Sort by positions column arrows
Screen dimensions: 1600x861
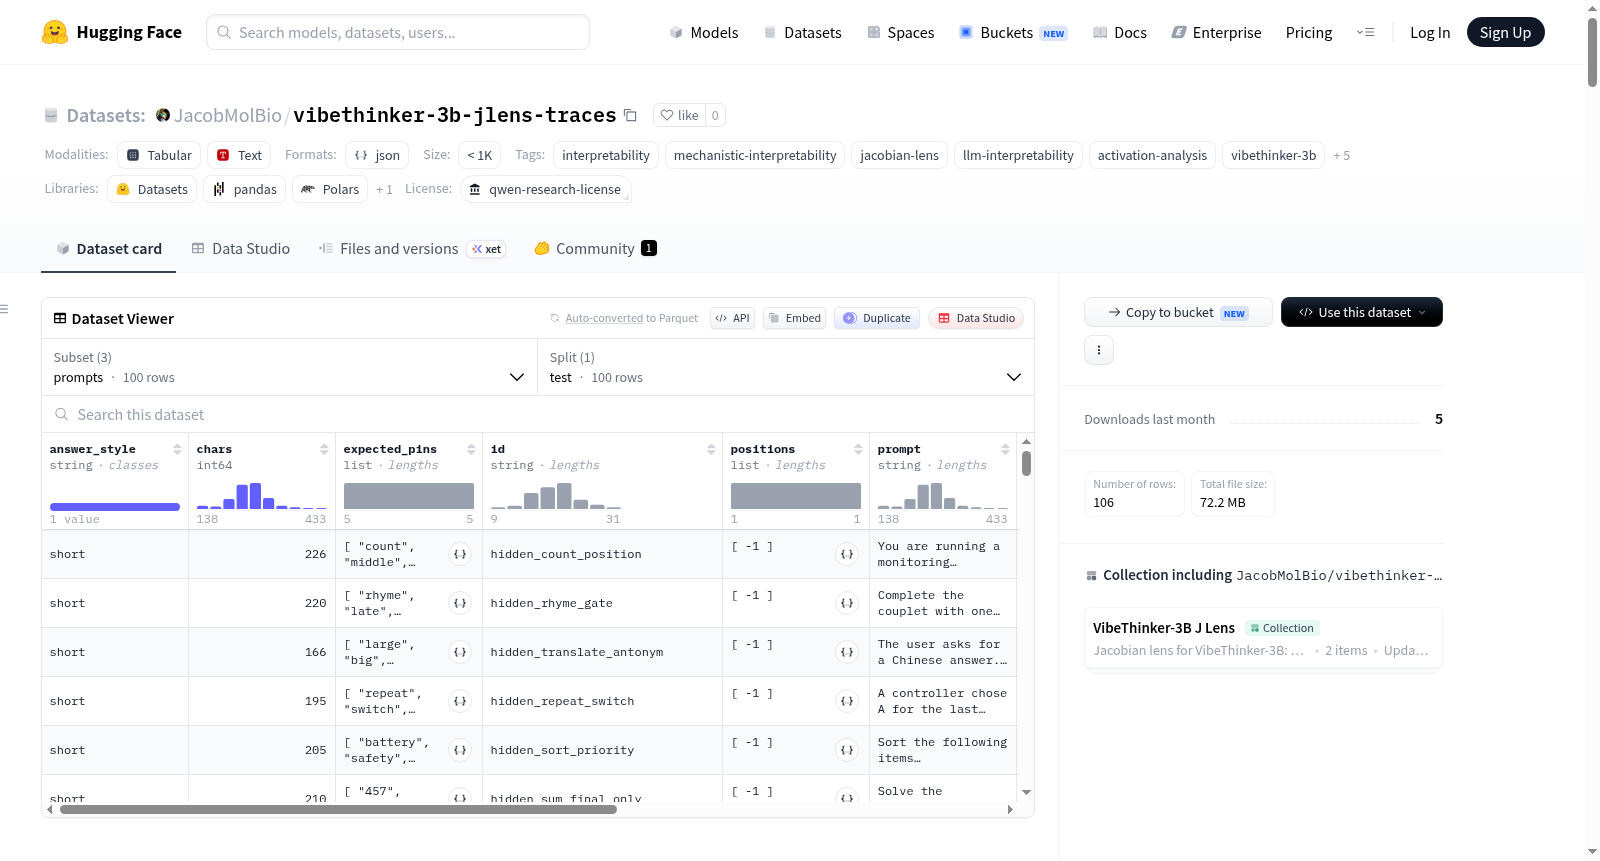858,449
